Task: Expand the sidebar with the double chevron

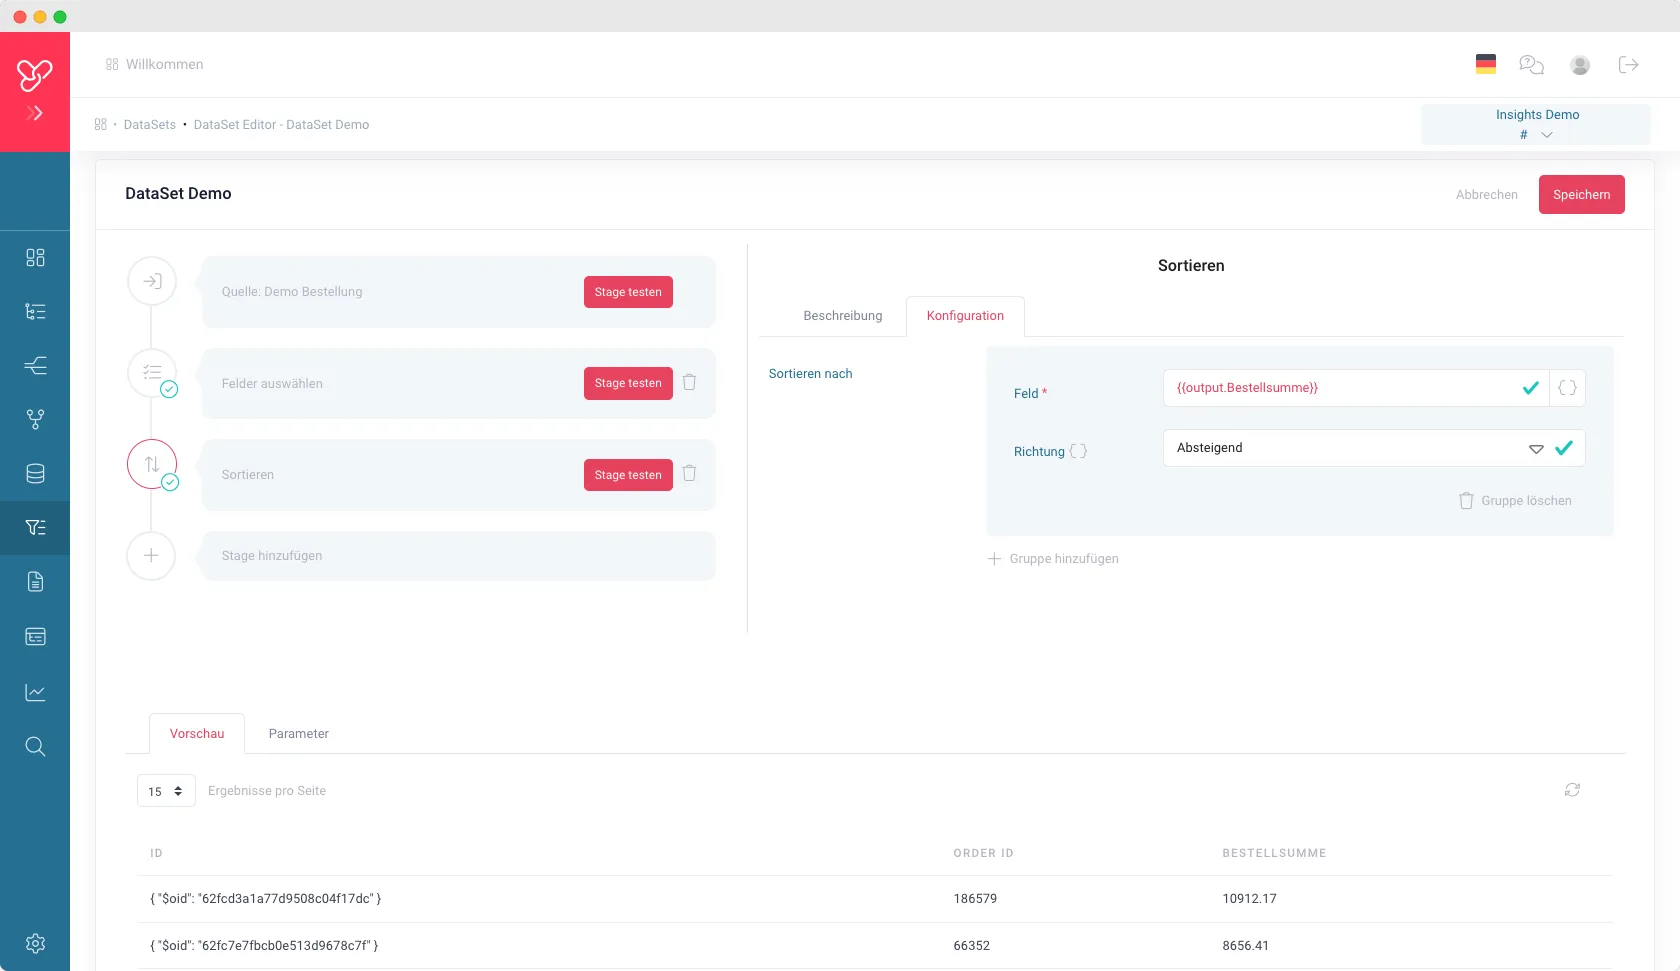Action: click(x=35, y=113)
